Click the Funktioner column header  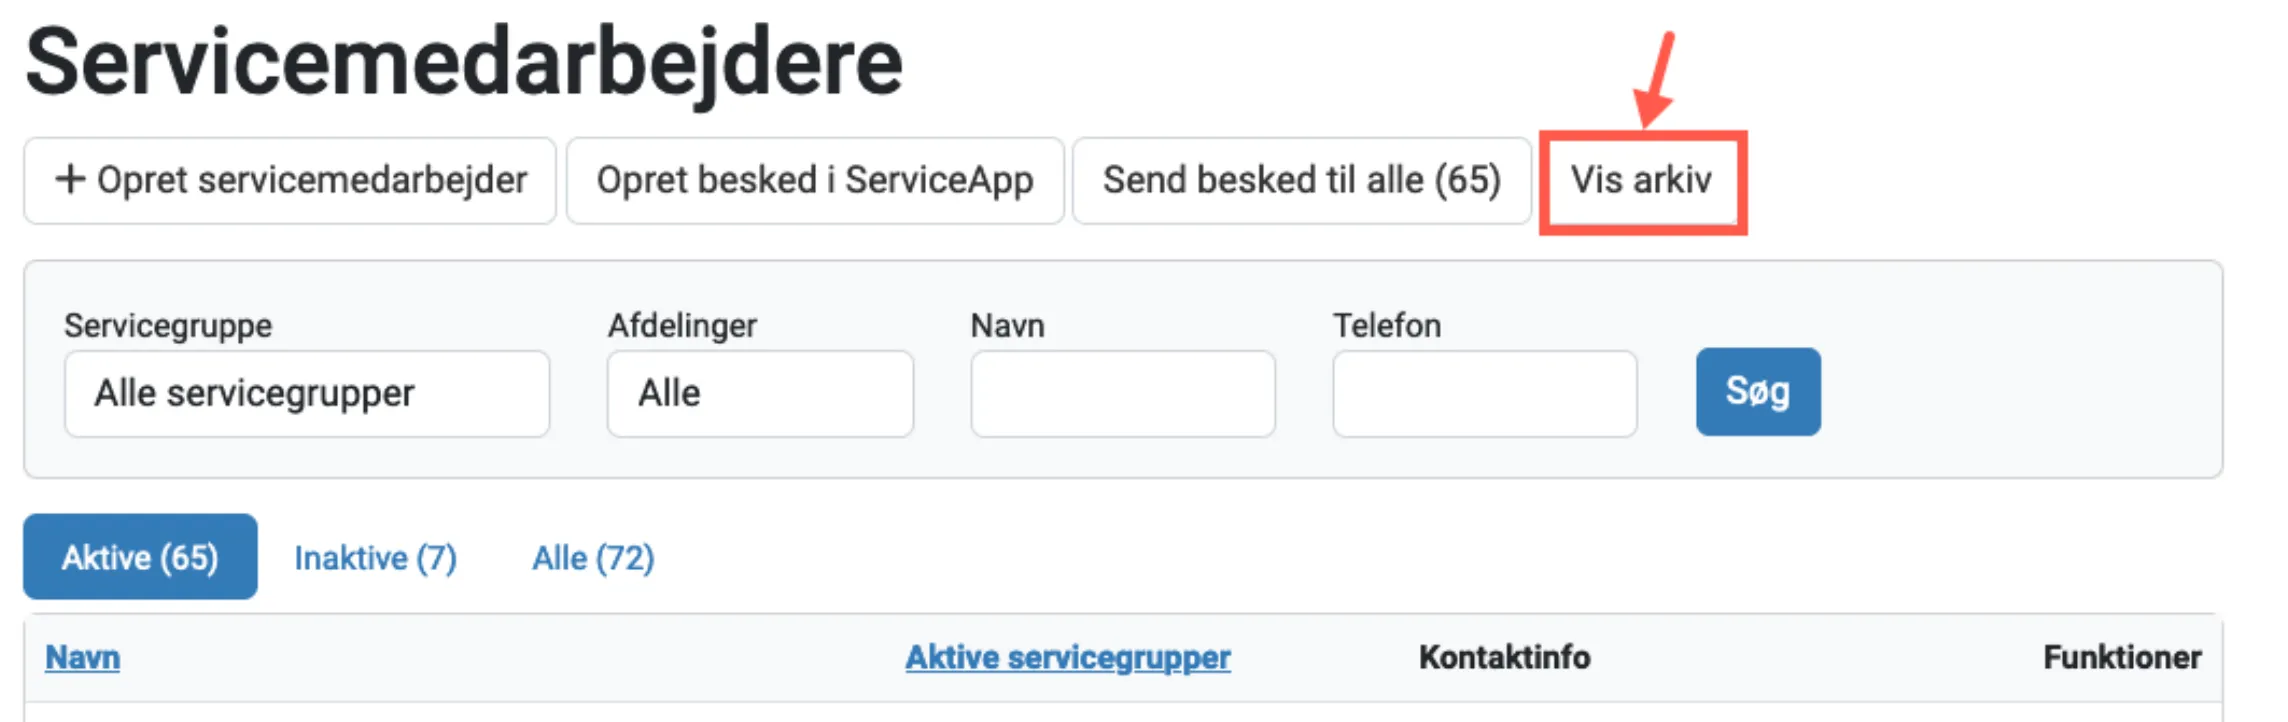click(2122, 657)
